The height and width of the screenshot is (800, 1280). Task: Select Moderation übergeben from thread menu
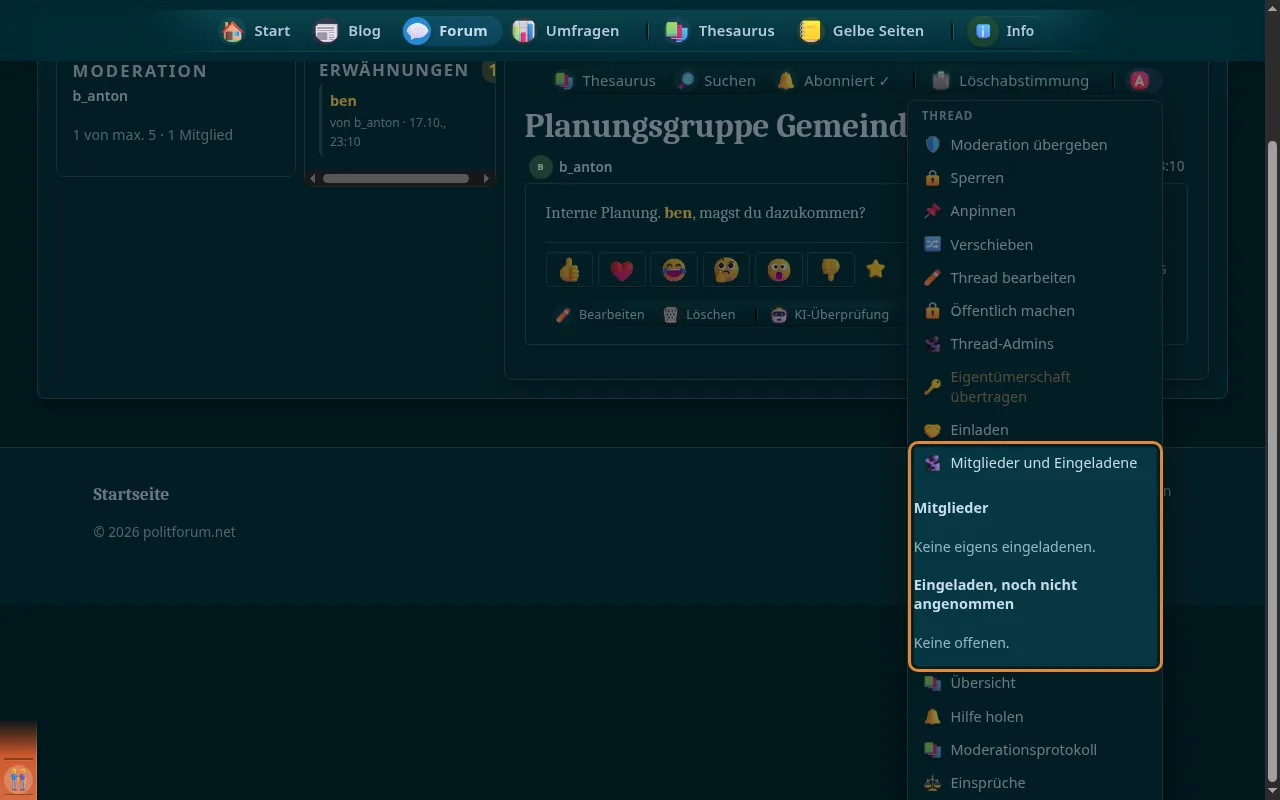1034,145
